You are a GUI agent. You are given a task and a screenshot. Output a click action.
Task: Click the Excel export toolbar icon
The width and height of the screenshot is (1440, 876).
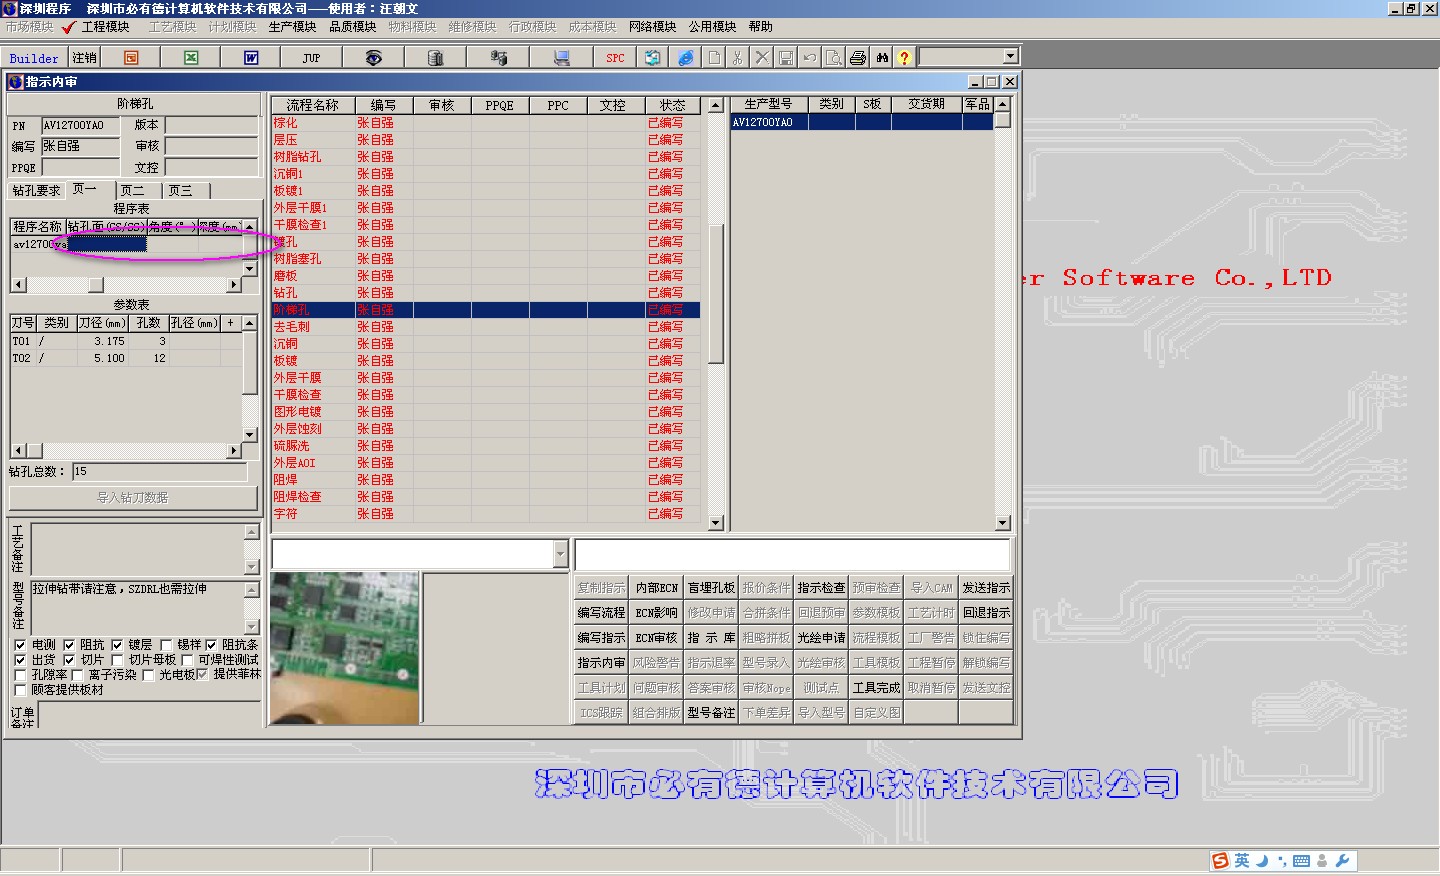[191, 58]
